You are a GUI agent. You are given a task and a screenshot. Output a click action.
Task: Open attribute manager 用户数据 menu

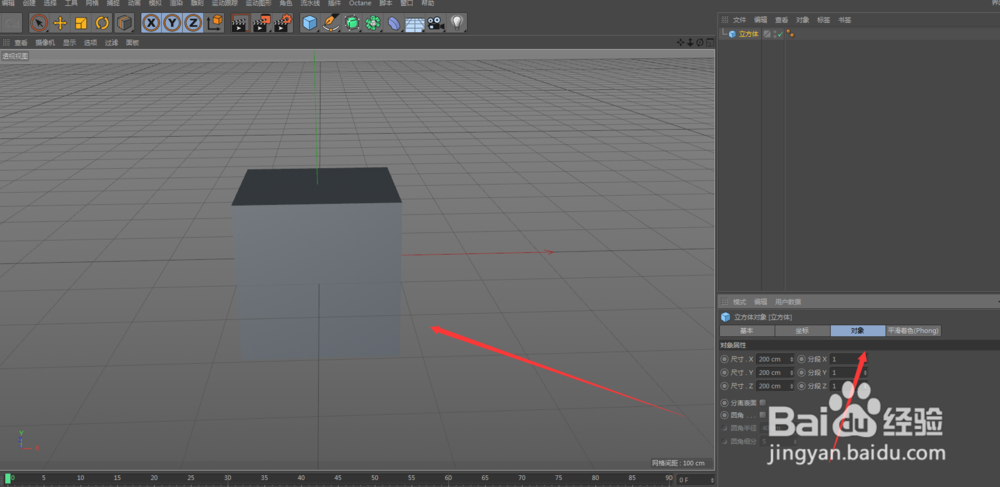tap(788, 302)
